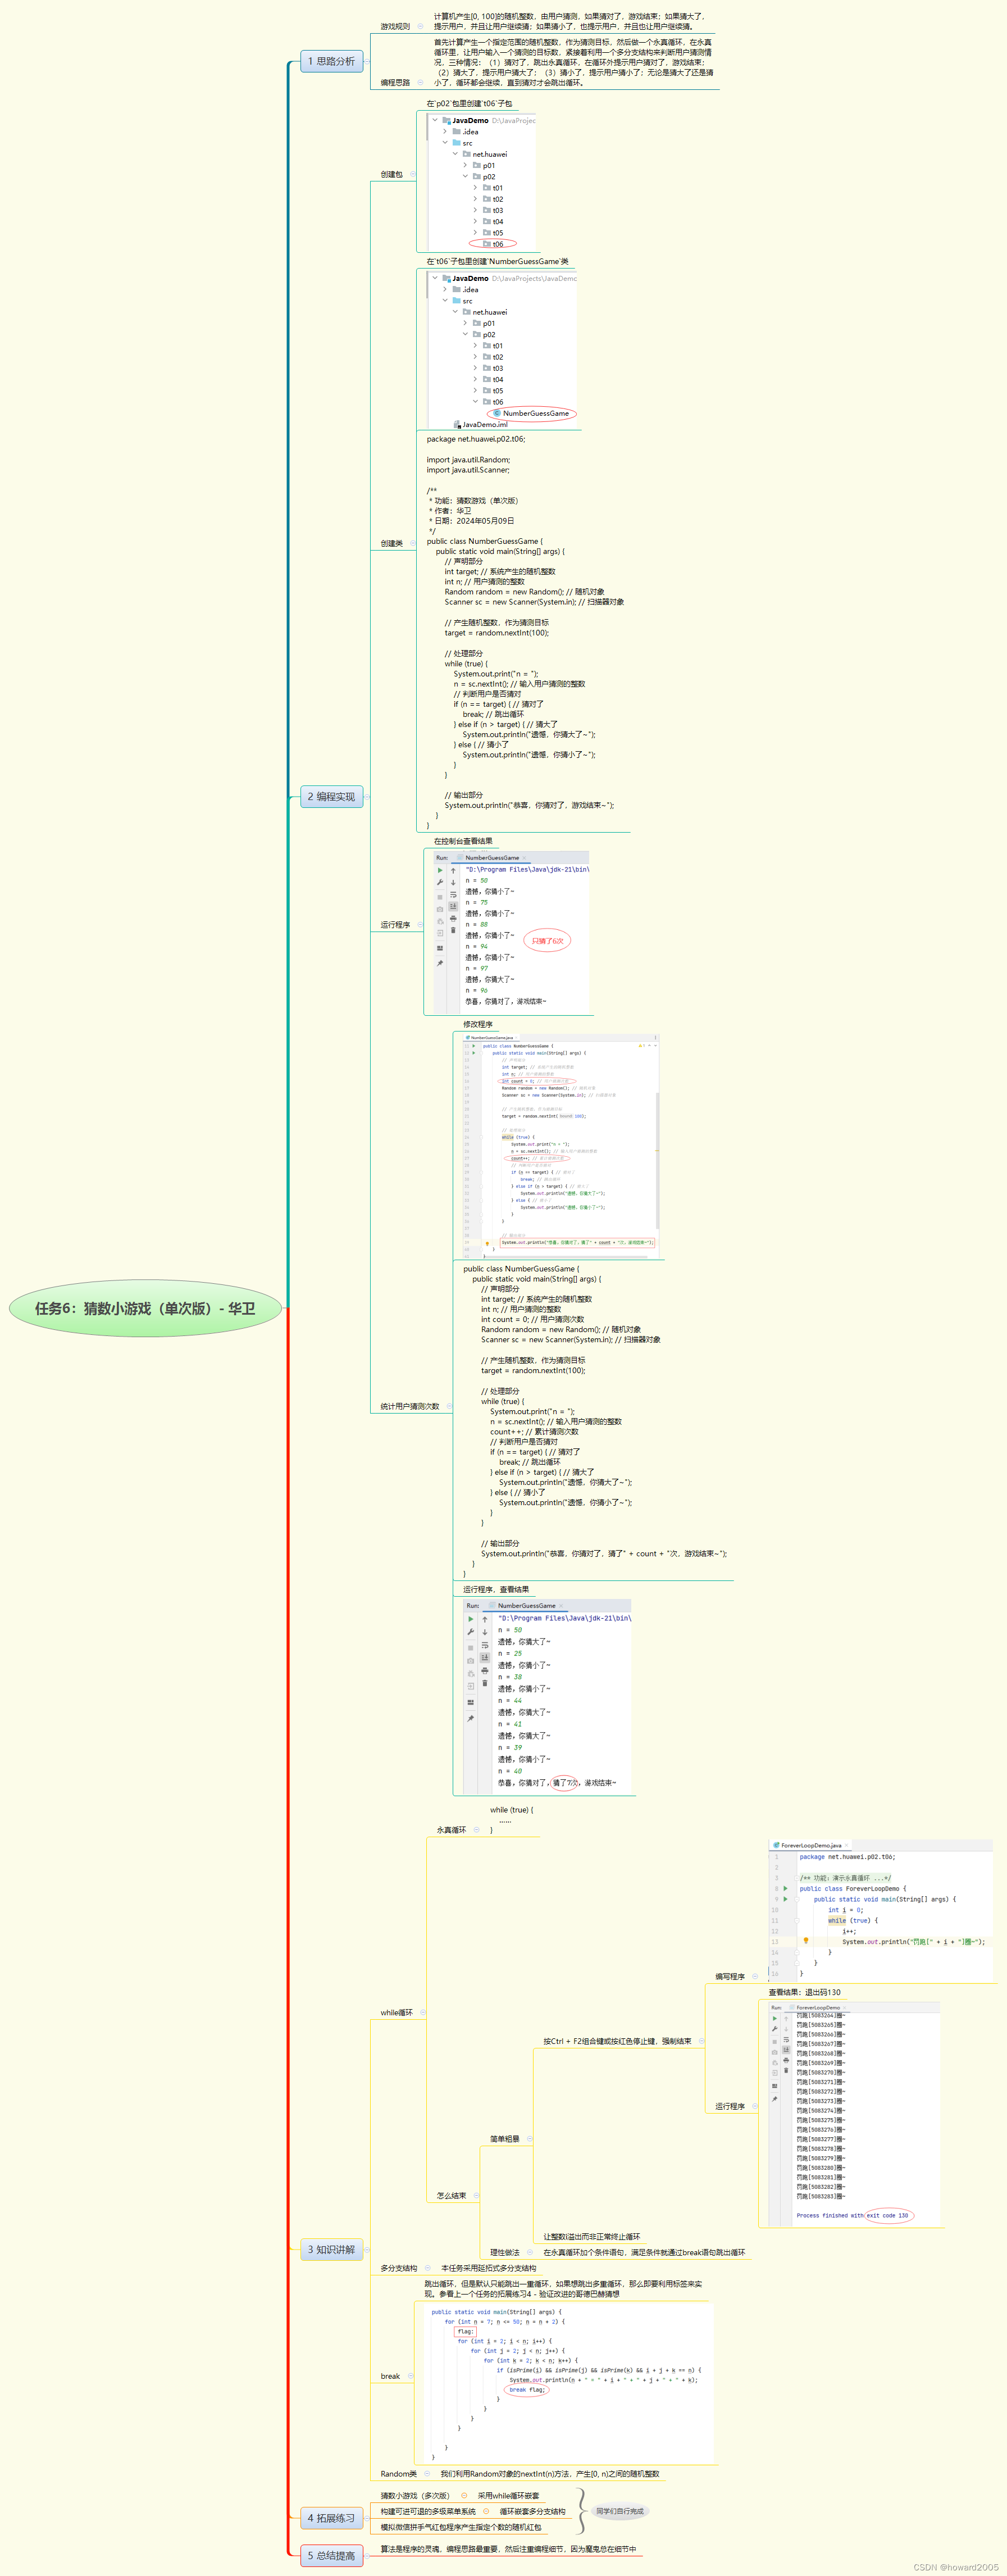Collapse the '统计用户猜测次数' branch toggle
The width and height of the screenshot is (1007, 2576).
tap(449, 1406)
